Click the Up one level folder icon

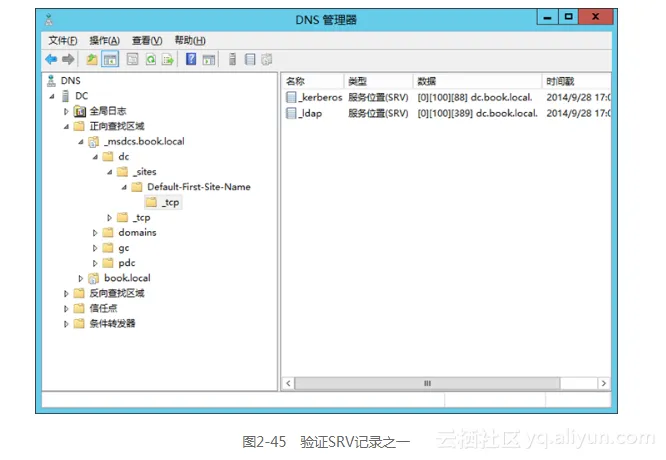(x=92, y=59)
